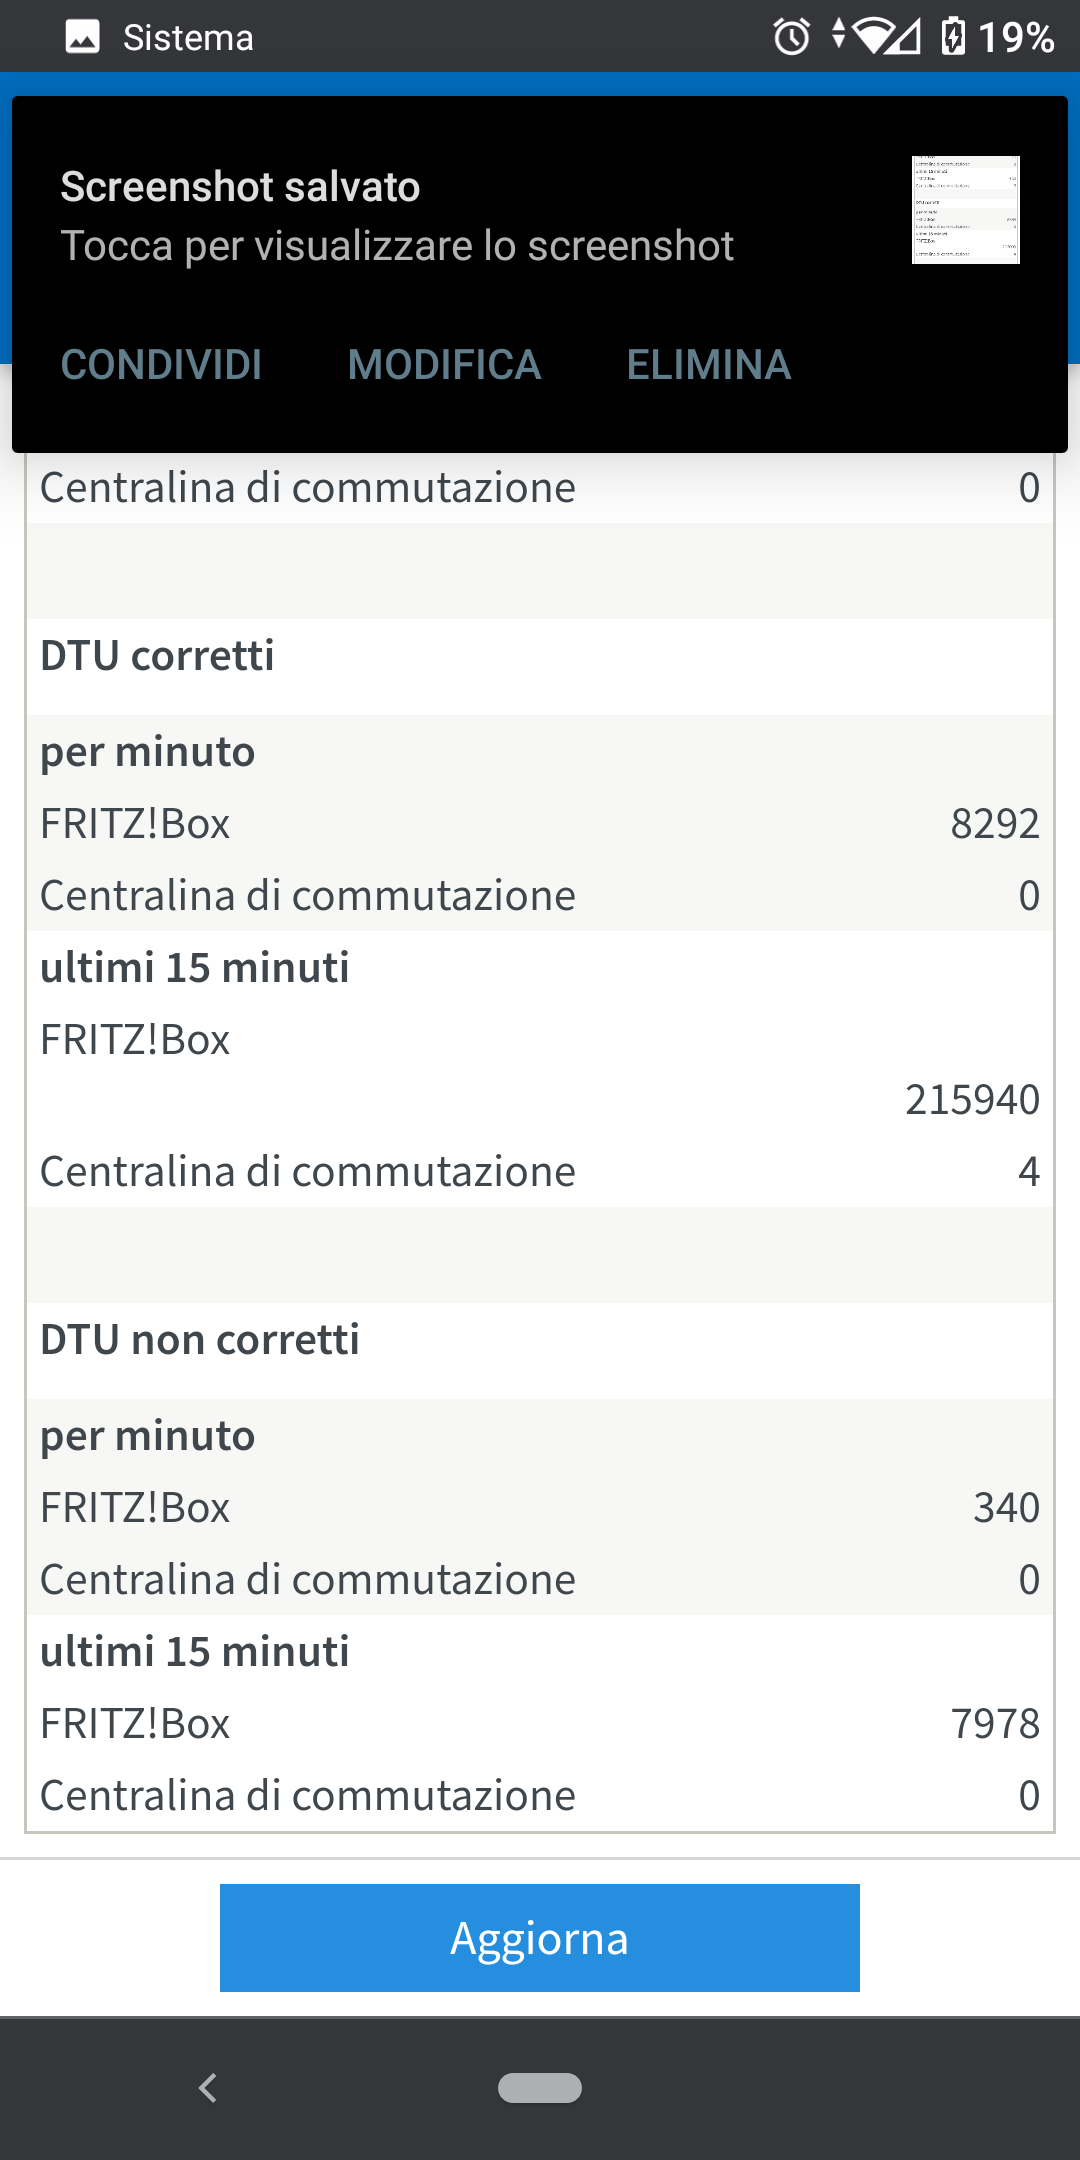
Task: Tap the 8292 per-minute FRITZ!Box value
Action: [x=994, y=824]
